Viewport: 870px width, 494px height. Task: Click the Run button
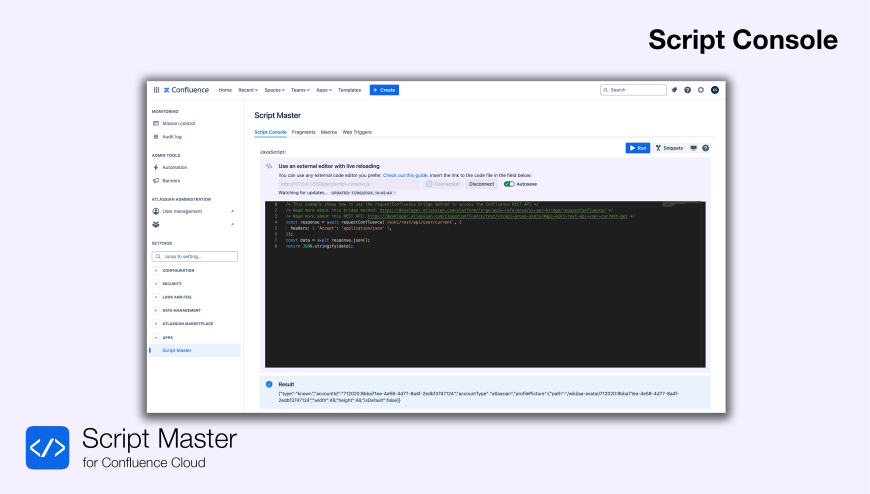pyautogui.click(x=638, y=148)
